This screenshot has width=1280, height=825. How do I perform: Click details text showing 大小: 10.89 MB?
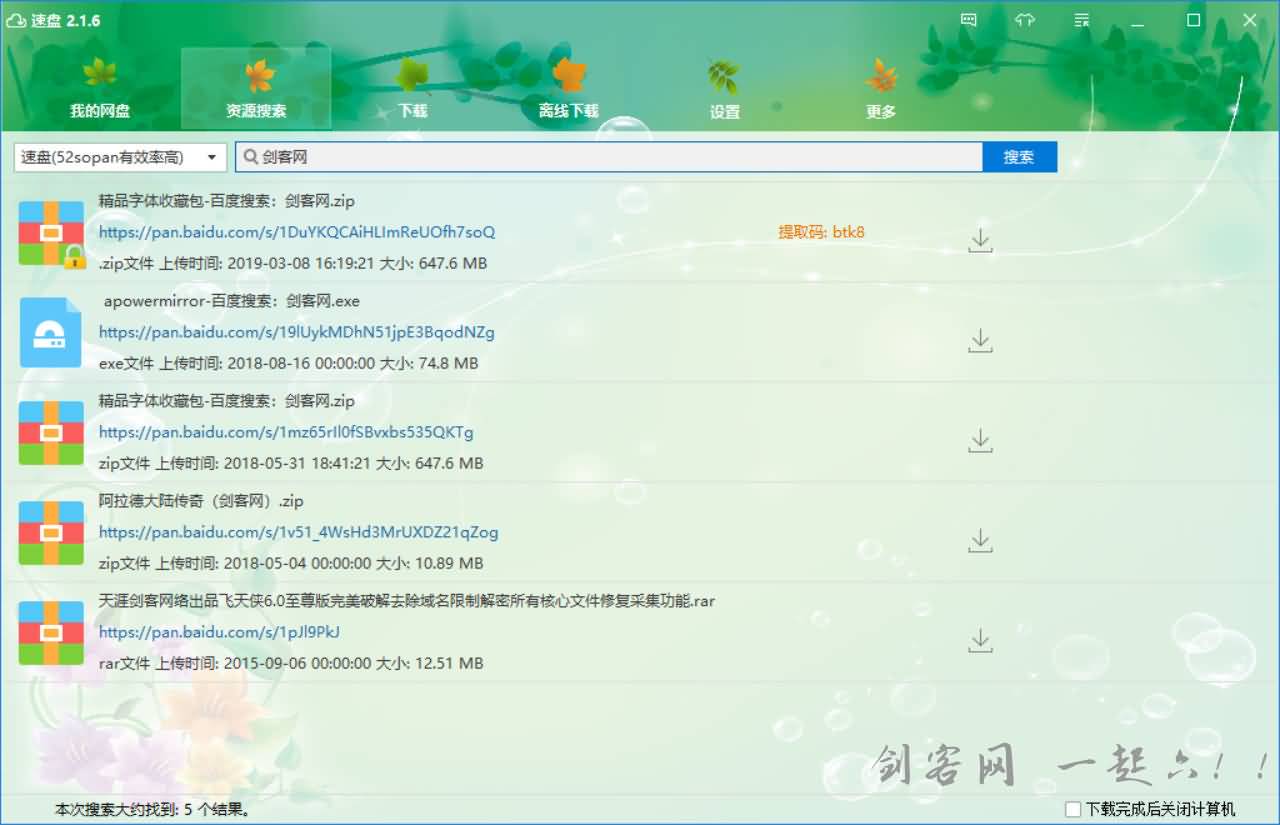coord(291,563)
